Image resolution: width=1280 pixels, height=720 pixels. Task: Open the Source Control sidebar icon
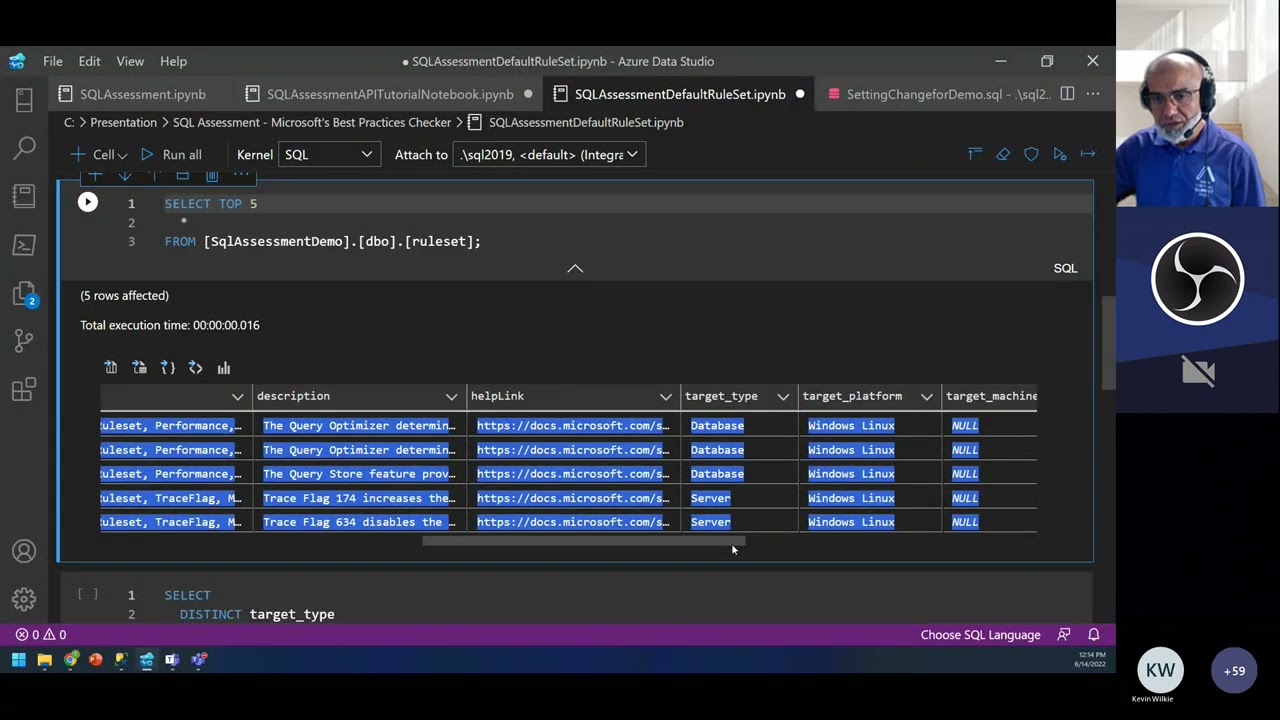[x=24, y=341]
